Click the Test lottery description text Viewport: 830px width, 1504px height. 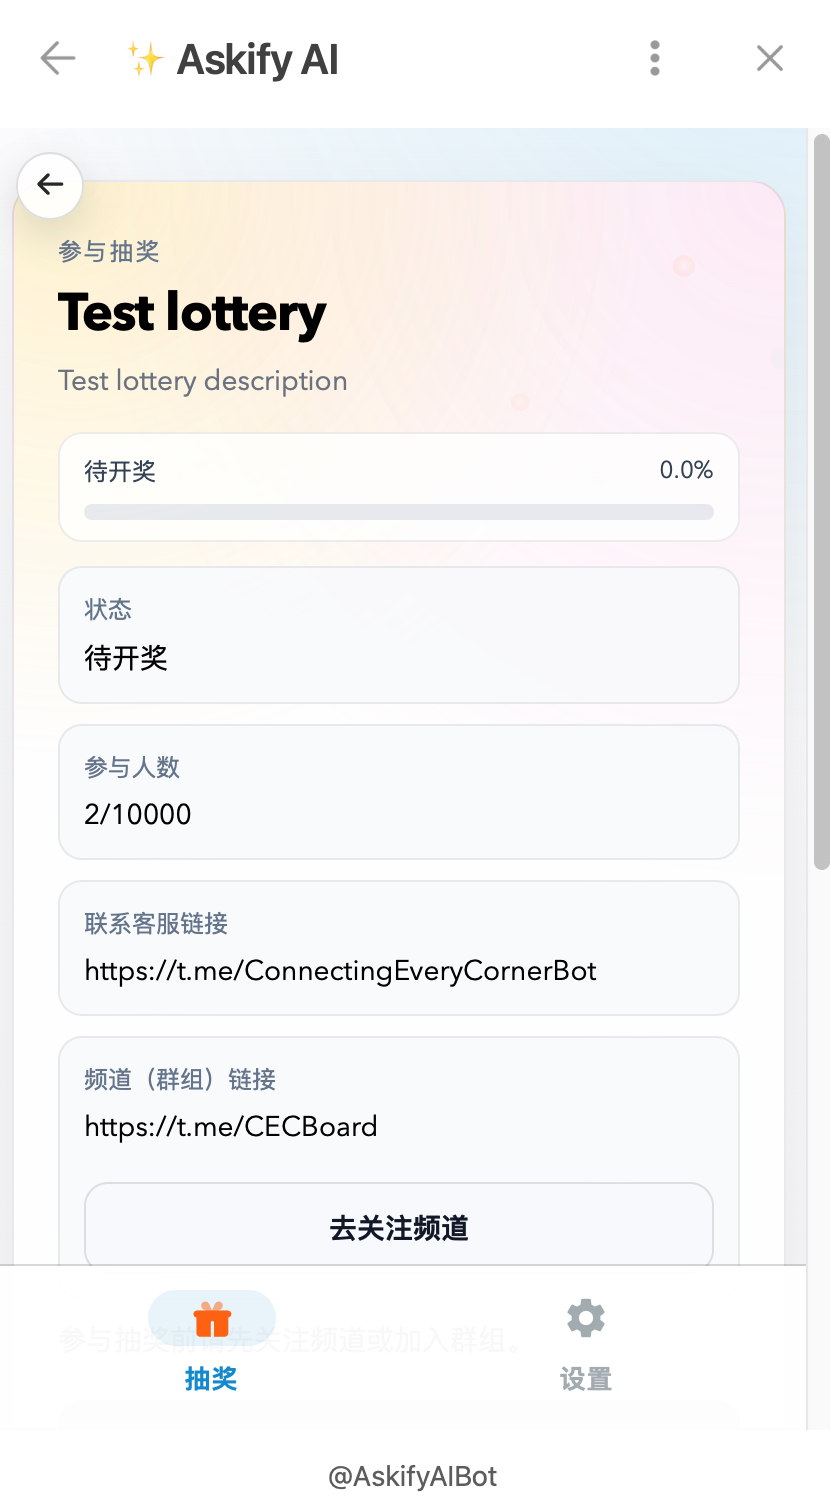click(203, 381)
